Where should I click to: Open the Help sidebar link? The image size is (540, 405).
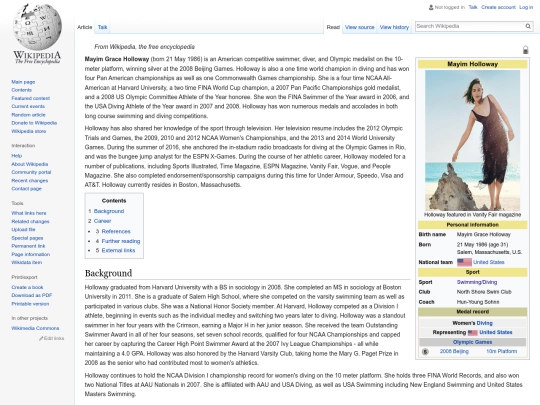coord(17,156)
